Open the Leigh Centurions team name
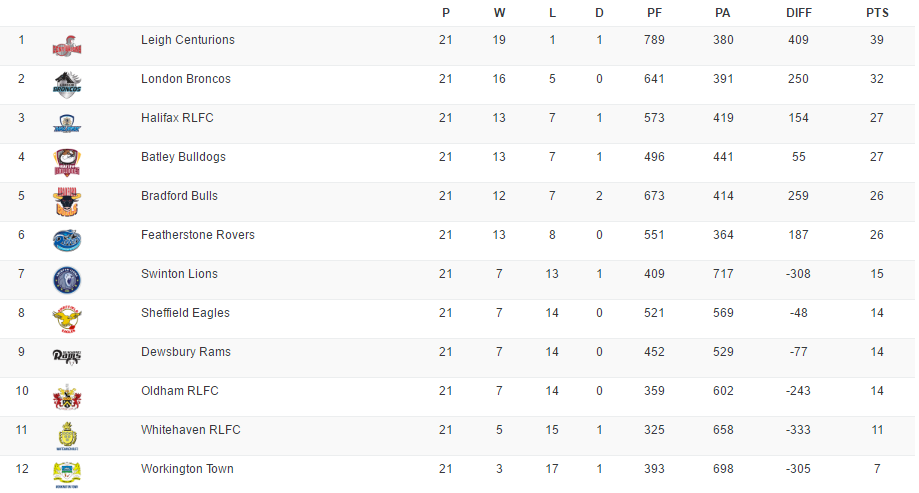Screen dimensions: 919x493 tap(188, 40)
